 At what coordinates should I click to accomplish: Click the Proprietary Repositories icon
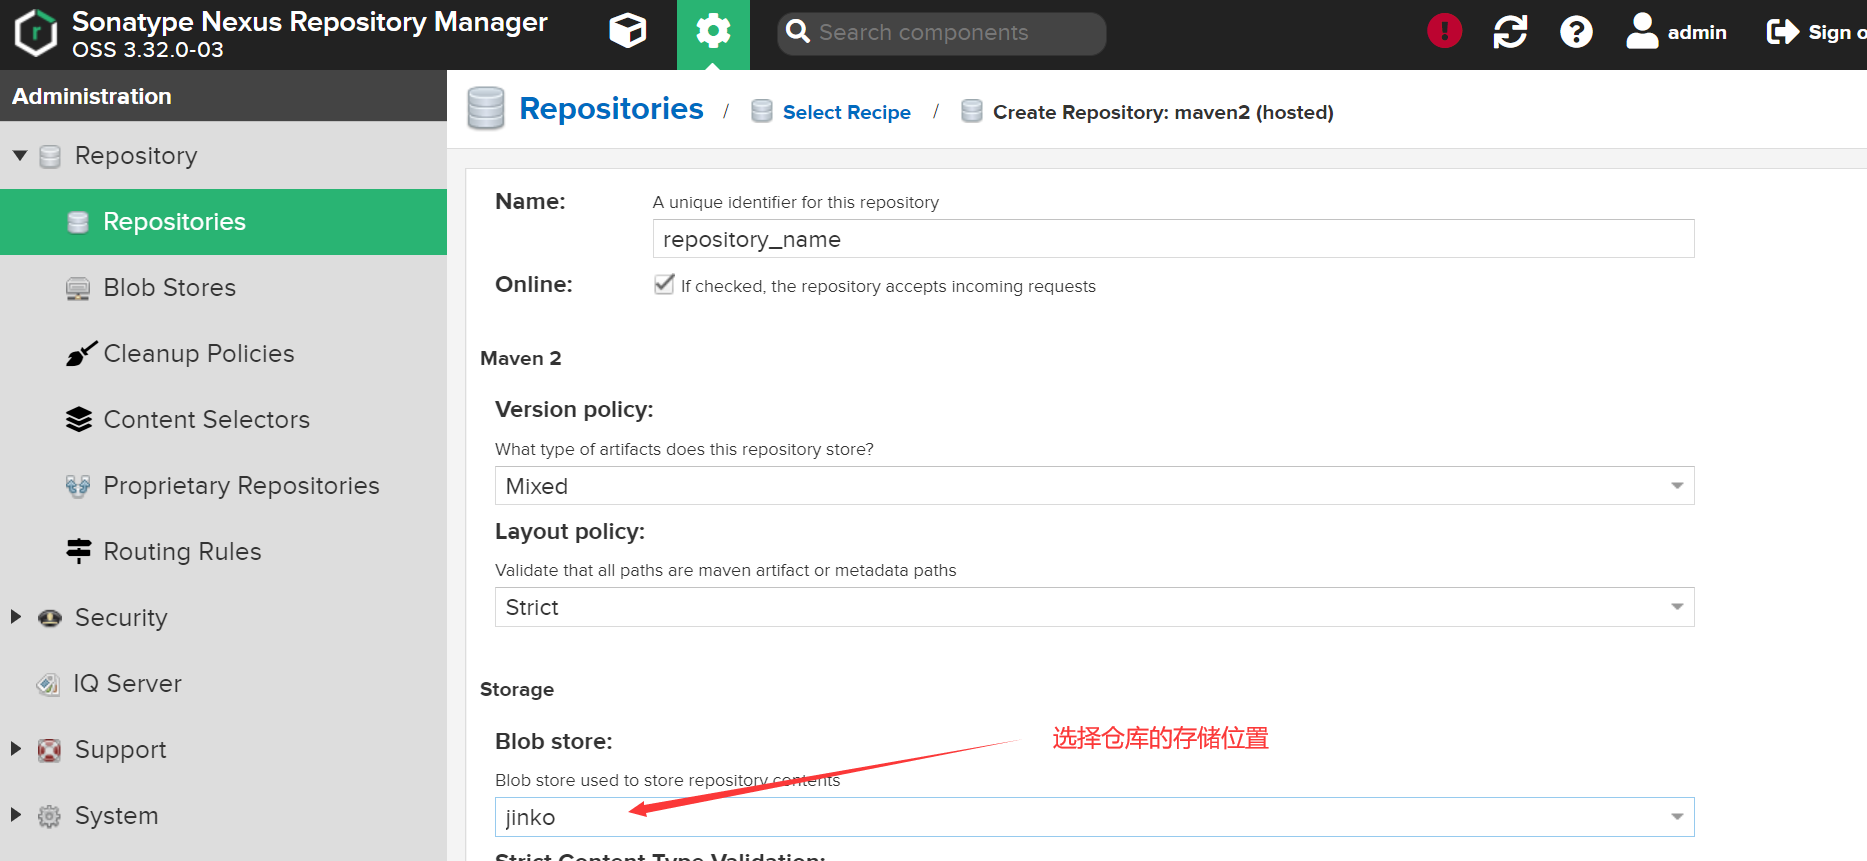[x=78, y=486]
